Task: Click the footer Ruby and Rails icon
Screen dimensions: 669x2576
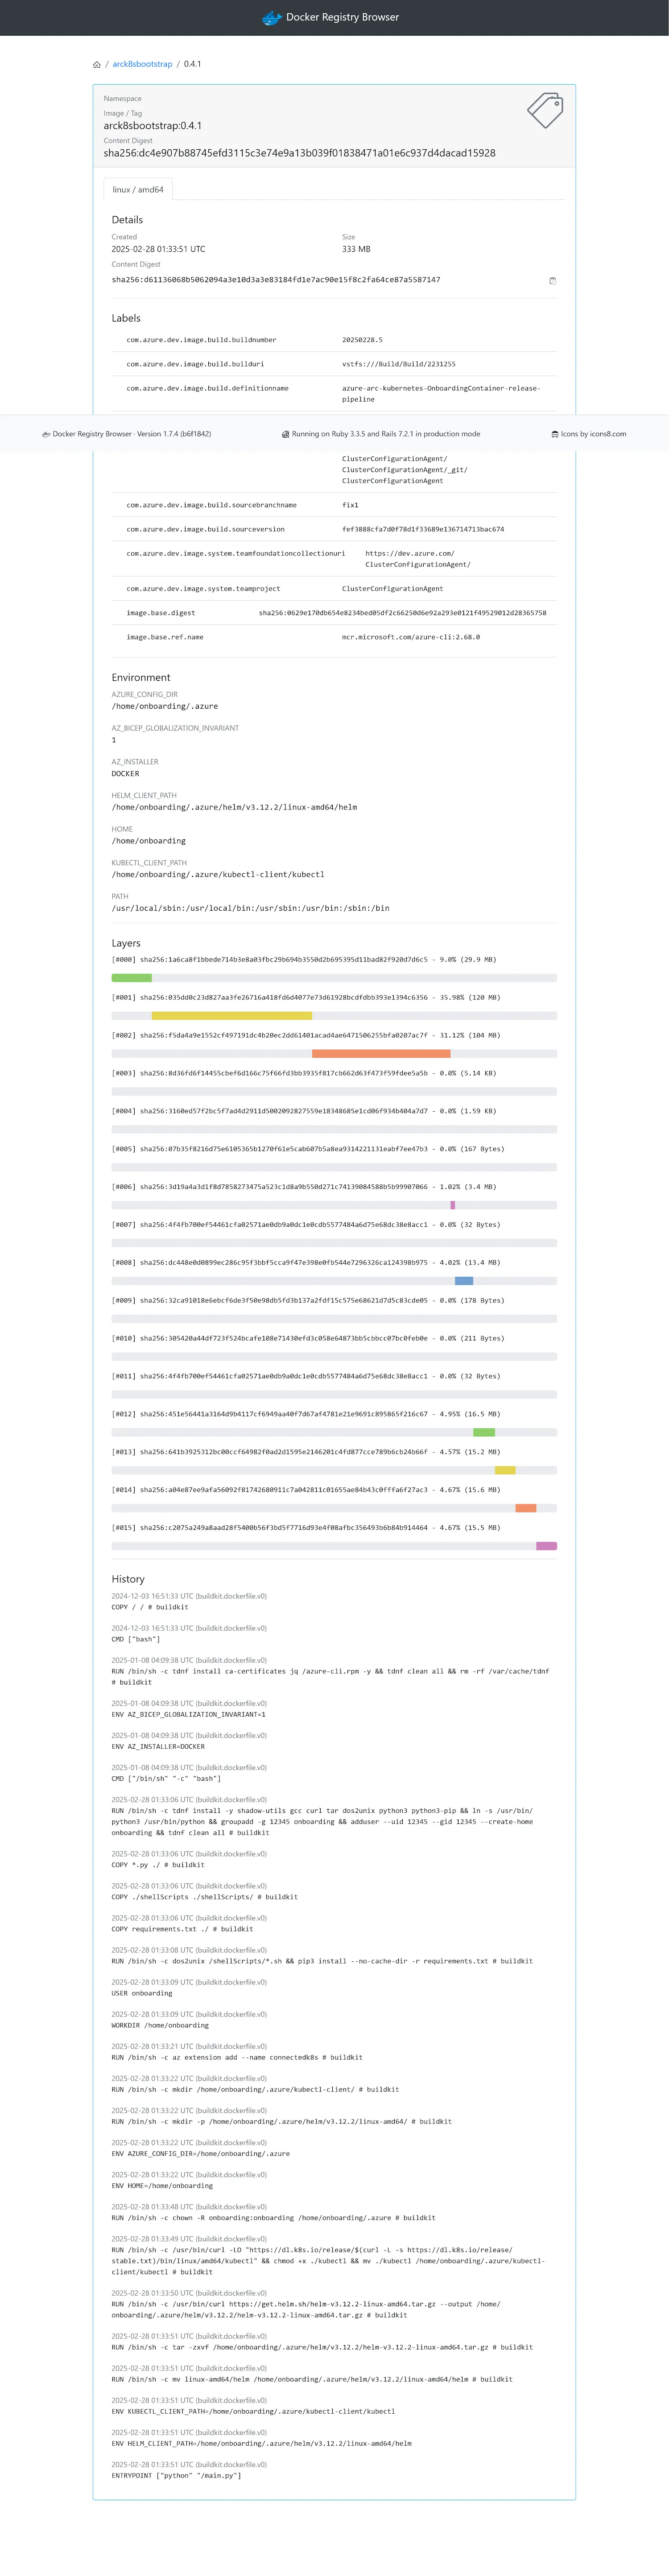Action: click(286, 434)
